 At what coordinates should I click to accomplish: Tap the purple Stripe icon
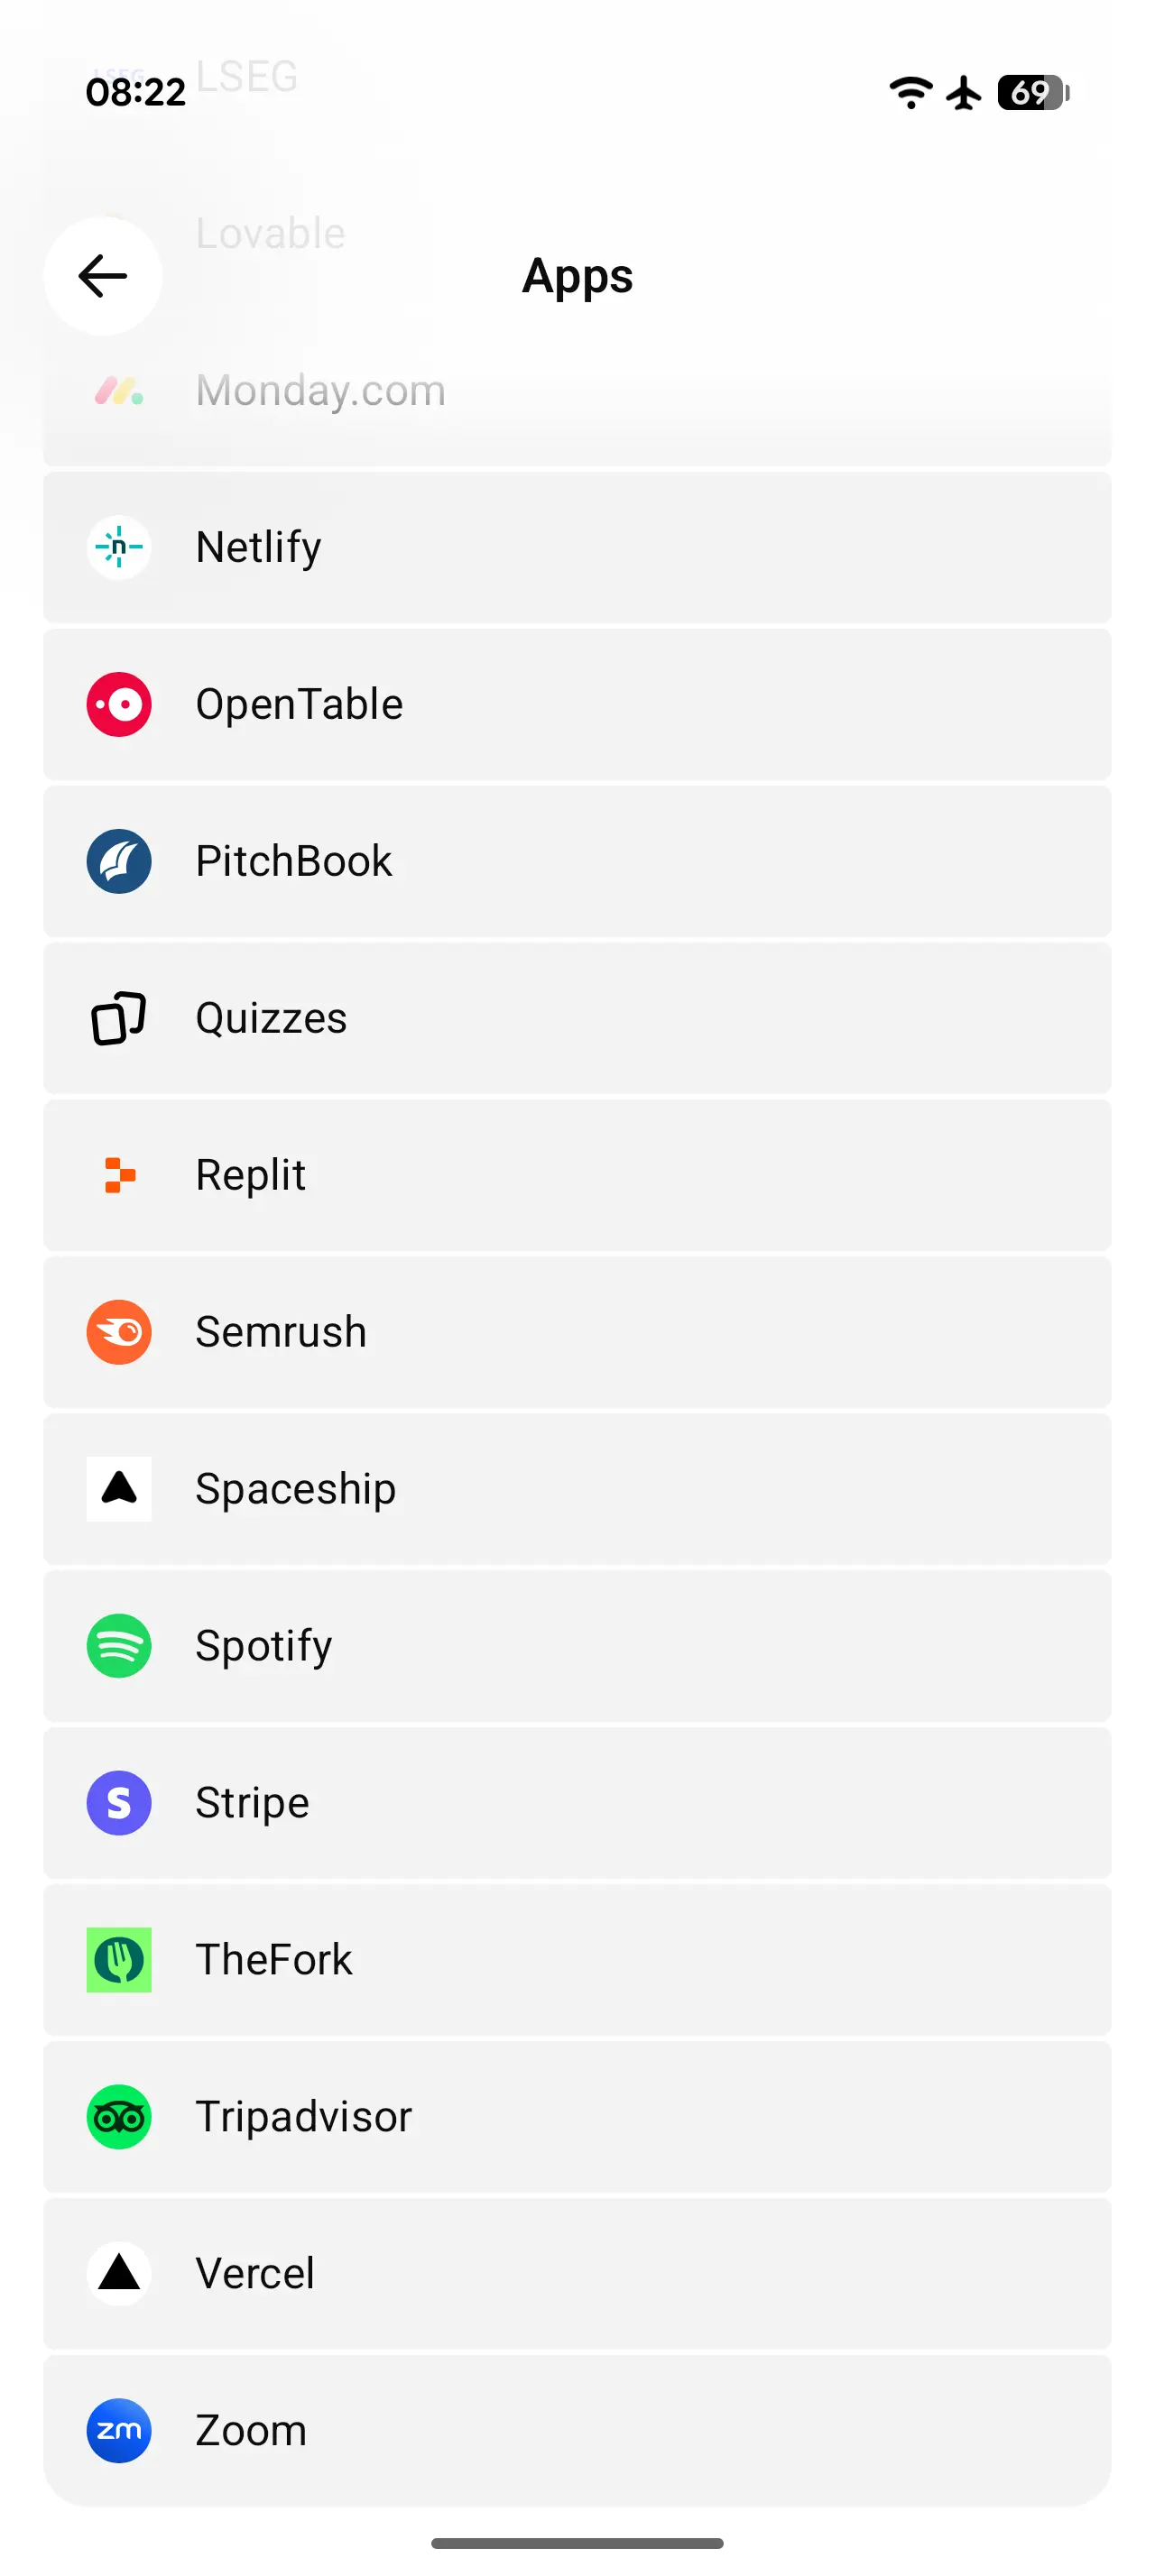tap(119, 1803)
